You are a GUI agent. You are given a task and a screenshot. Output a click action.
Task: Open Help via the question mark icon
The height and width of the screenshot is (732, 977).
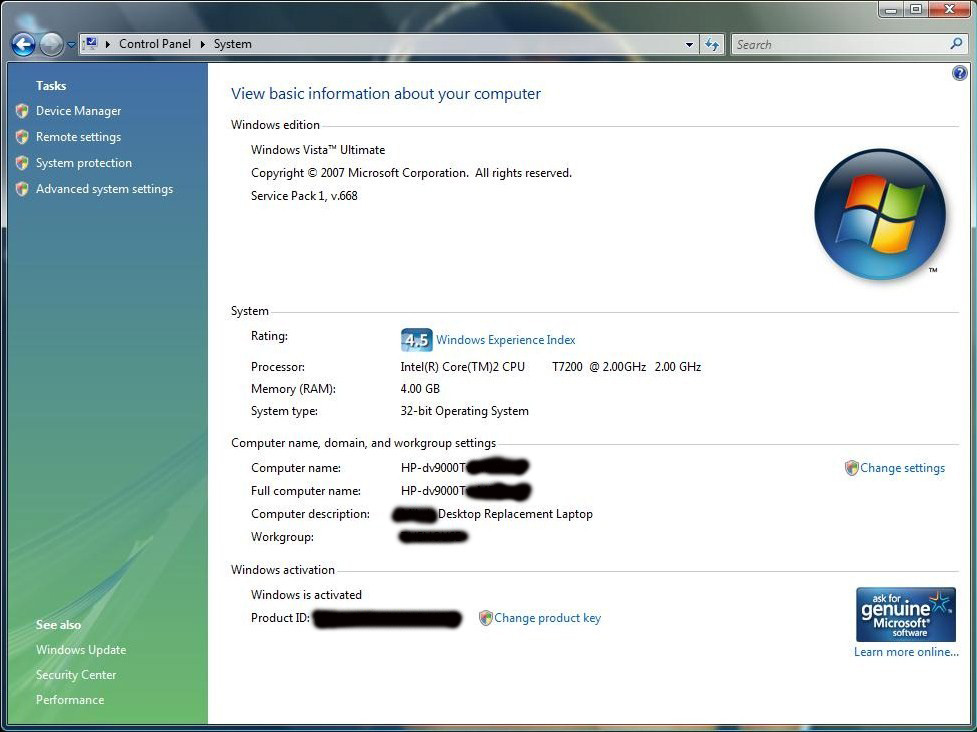point(960,74)
